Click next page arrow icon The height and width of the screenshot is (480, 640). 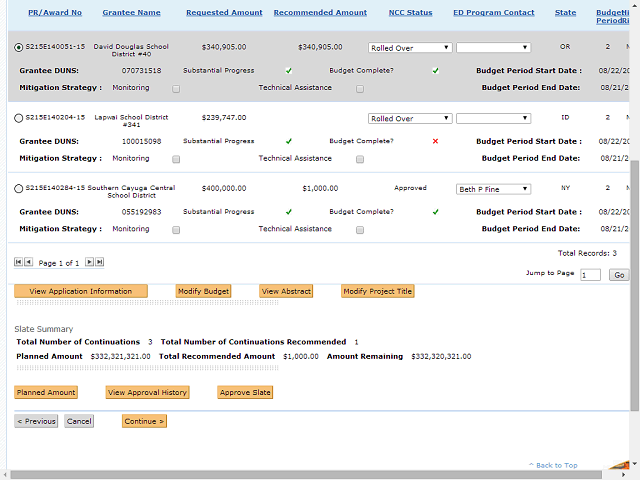89,262
